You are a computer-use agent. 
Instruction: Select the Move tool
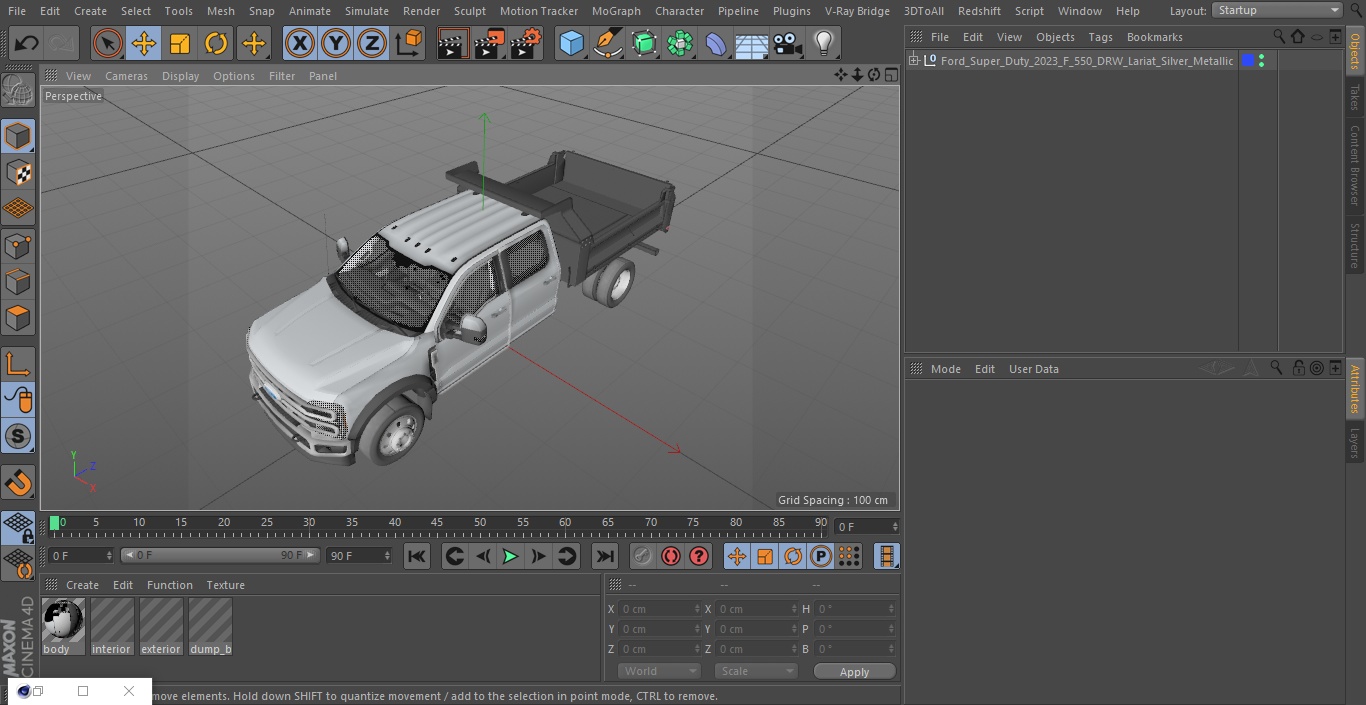pyautogui.click(x=144, y=43)
